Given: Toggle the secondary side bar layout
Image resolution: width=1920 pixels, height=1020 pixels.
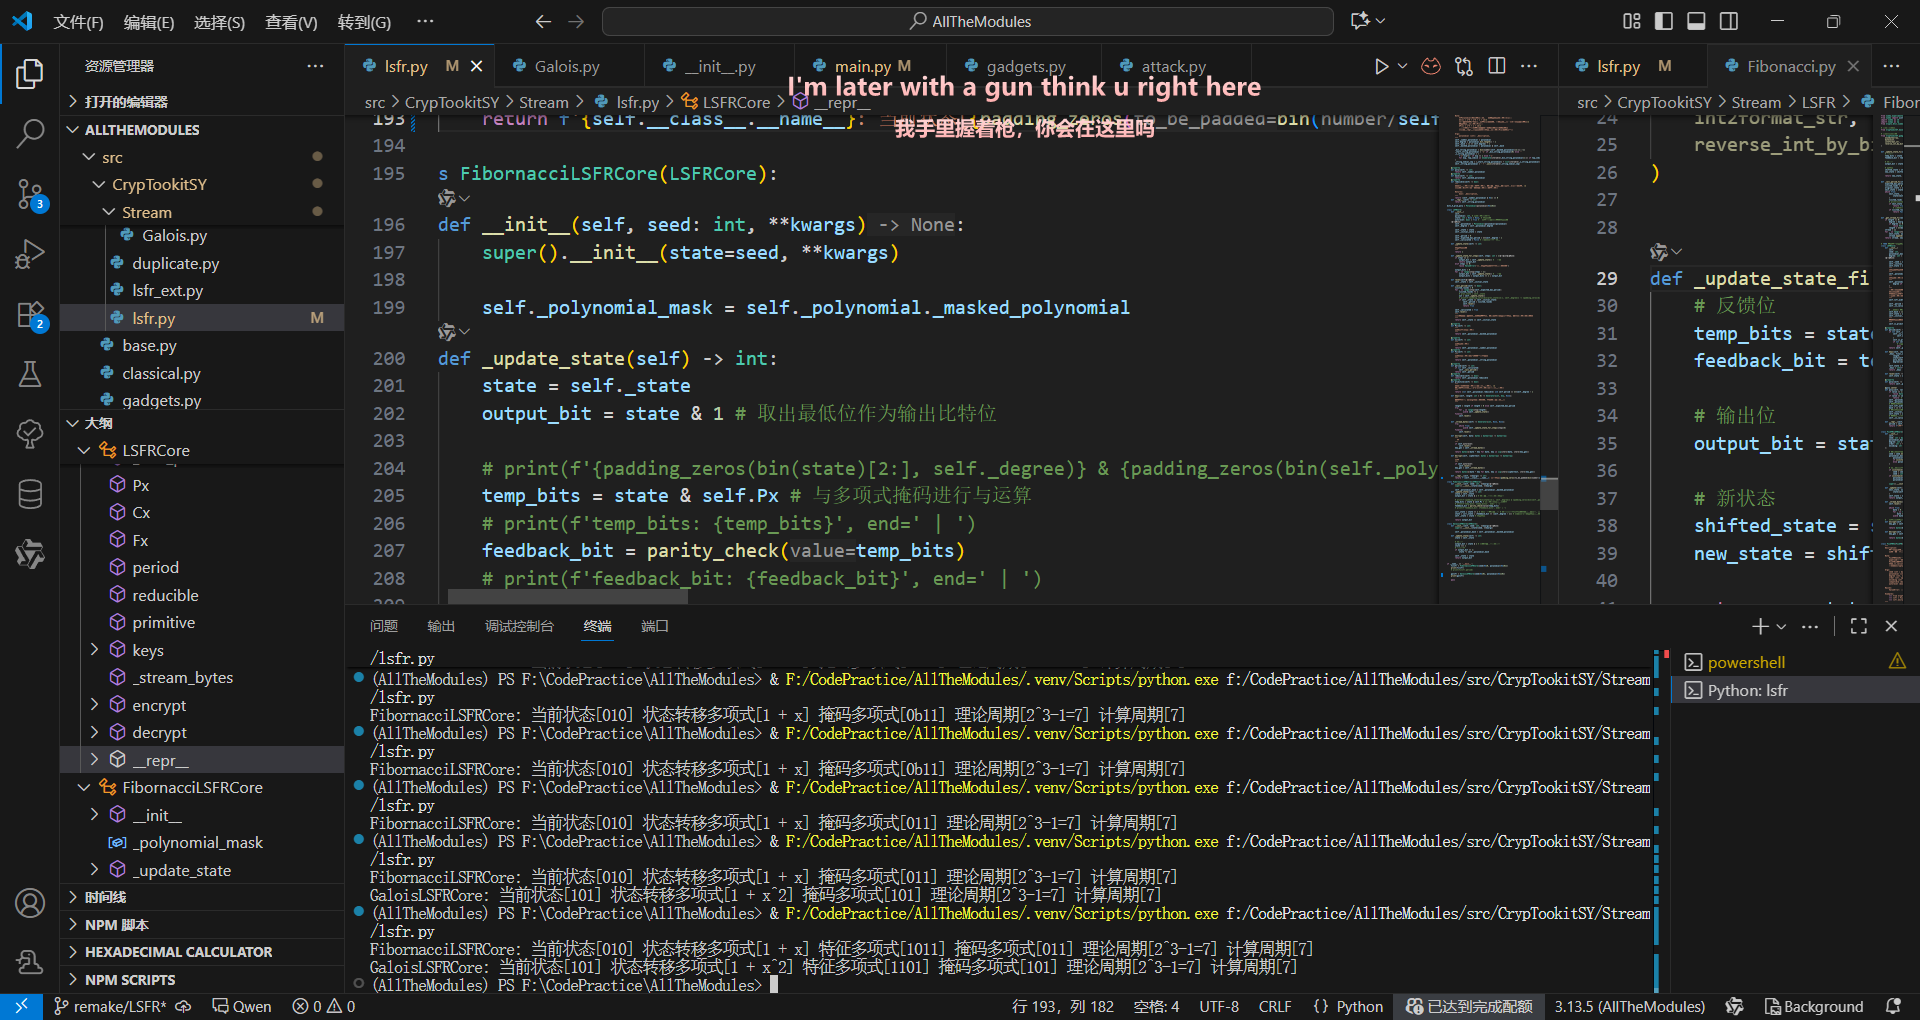Looking at the screenshot, I should click(x=1729, y=21).
